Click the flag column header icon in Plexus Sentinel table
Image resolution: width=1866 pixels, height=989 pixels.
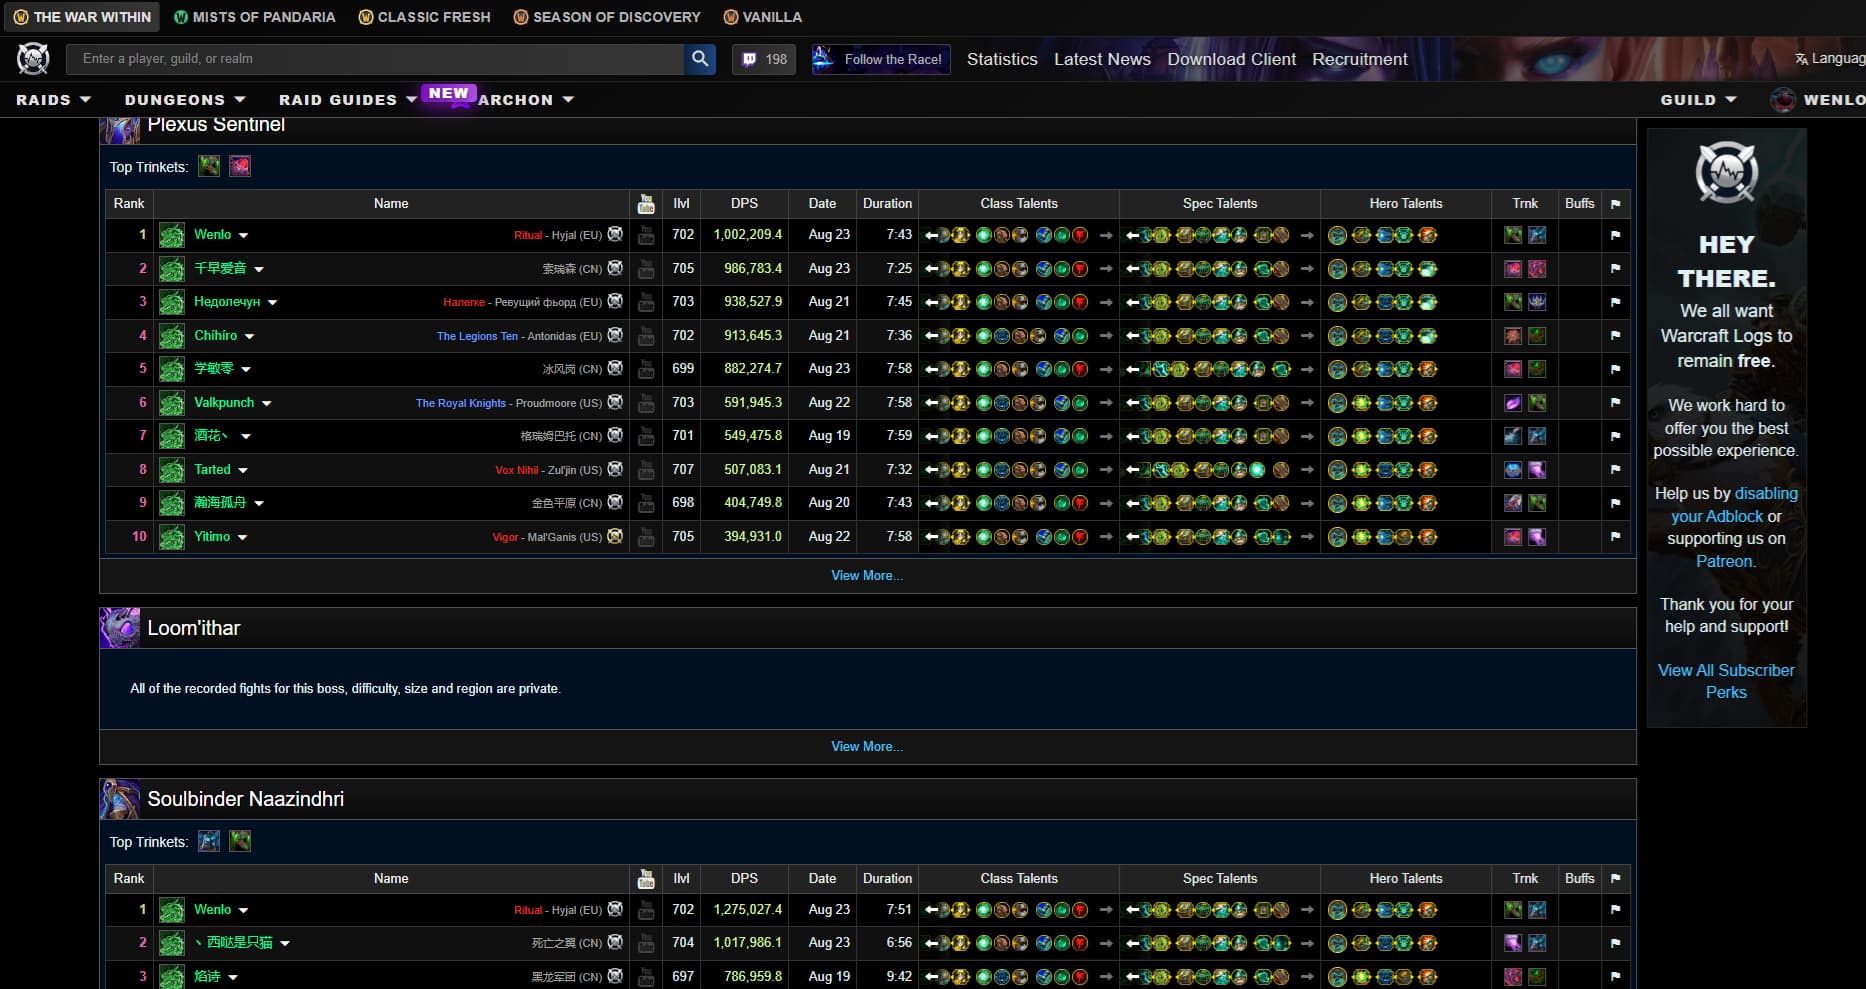1615,204
